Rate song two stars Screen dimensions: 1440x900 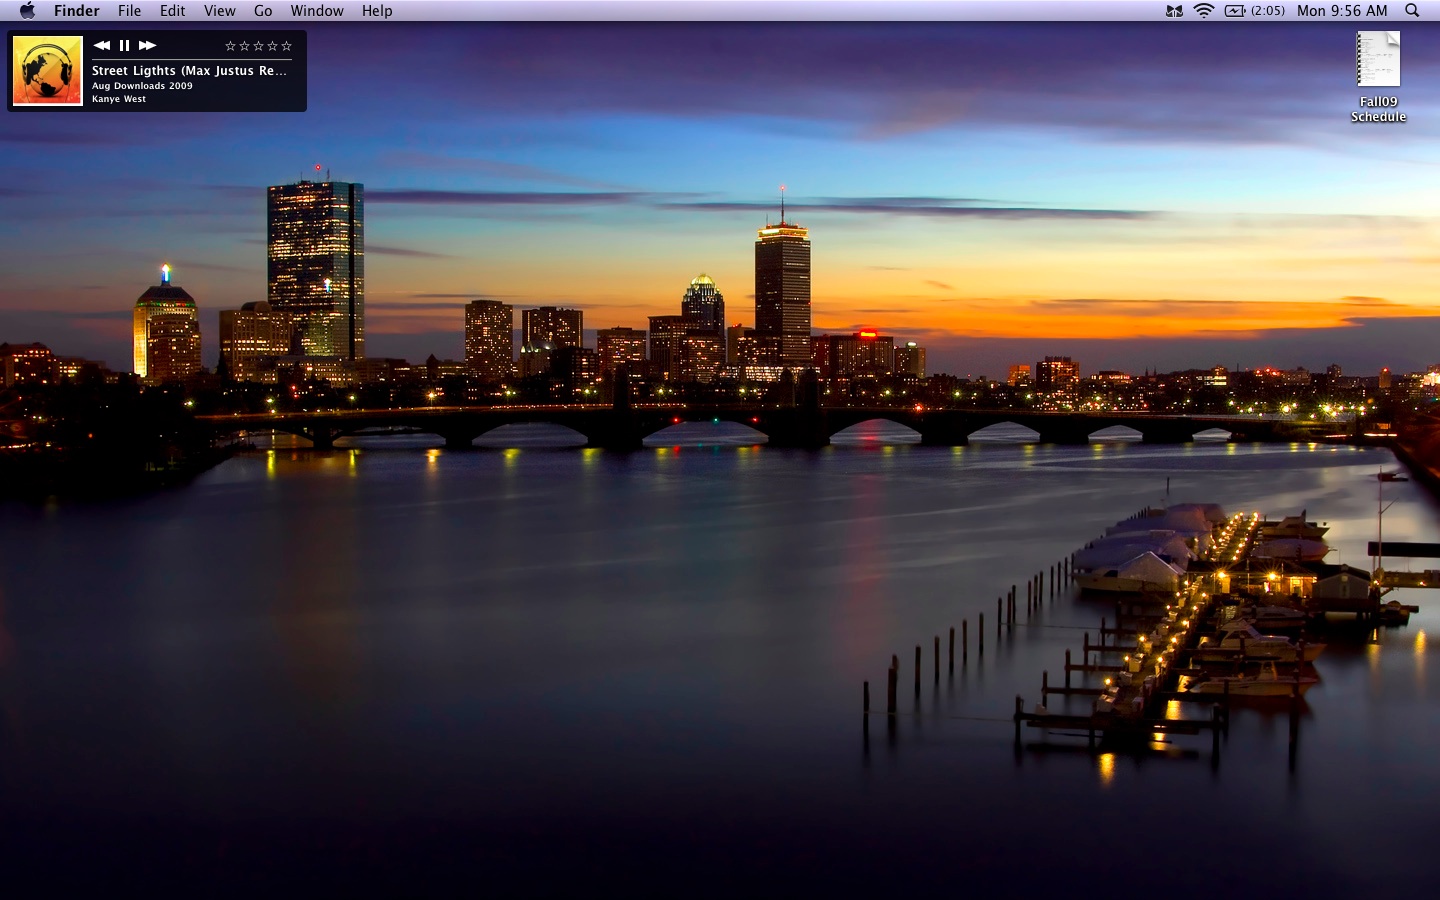[244, 46]
